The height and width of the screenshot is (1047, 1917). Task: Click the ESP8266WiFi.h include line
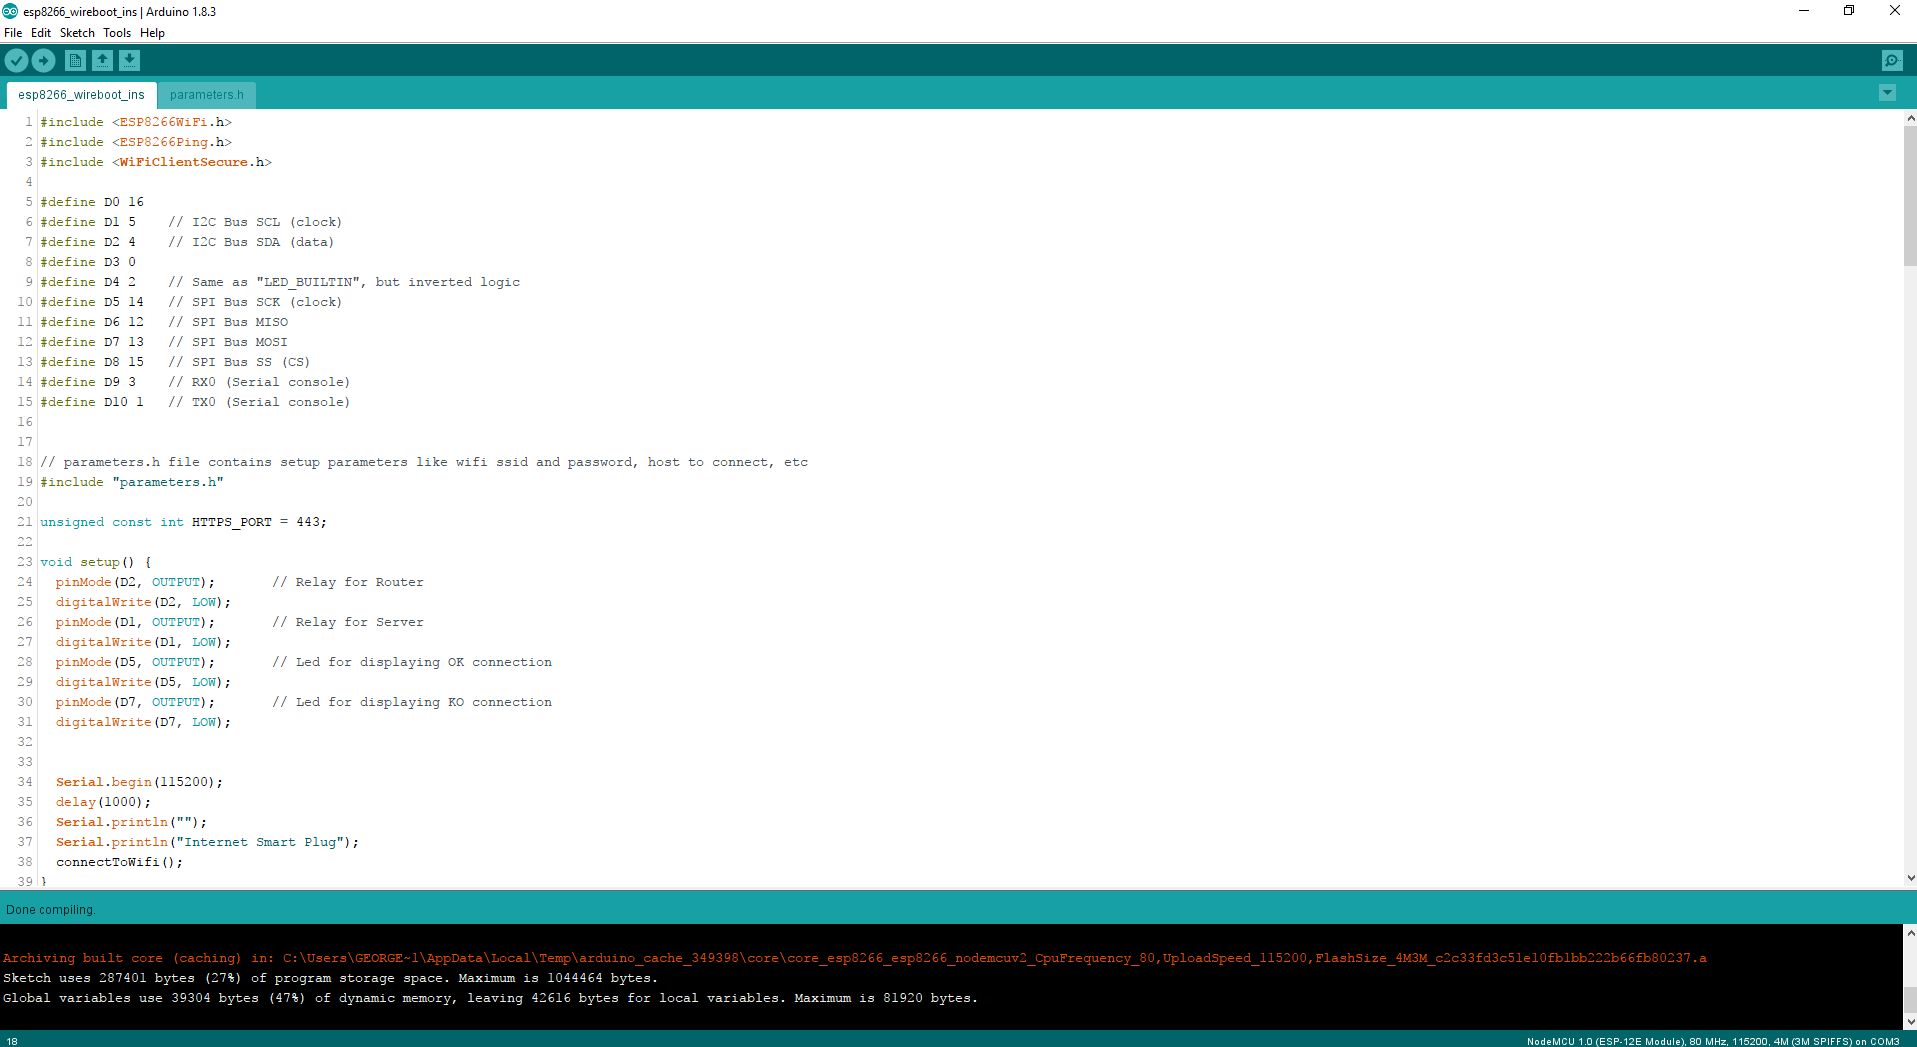pyautogui.click(x=136, y=122)
